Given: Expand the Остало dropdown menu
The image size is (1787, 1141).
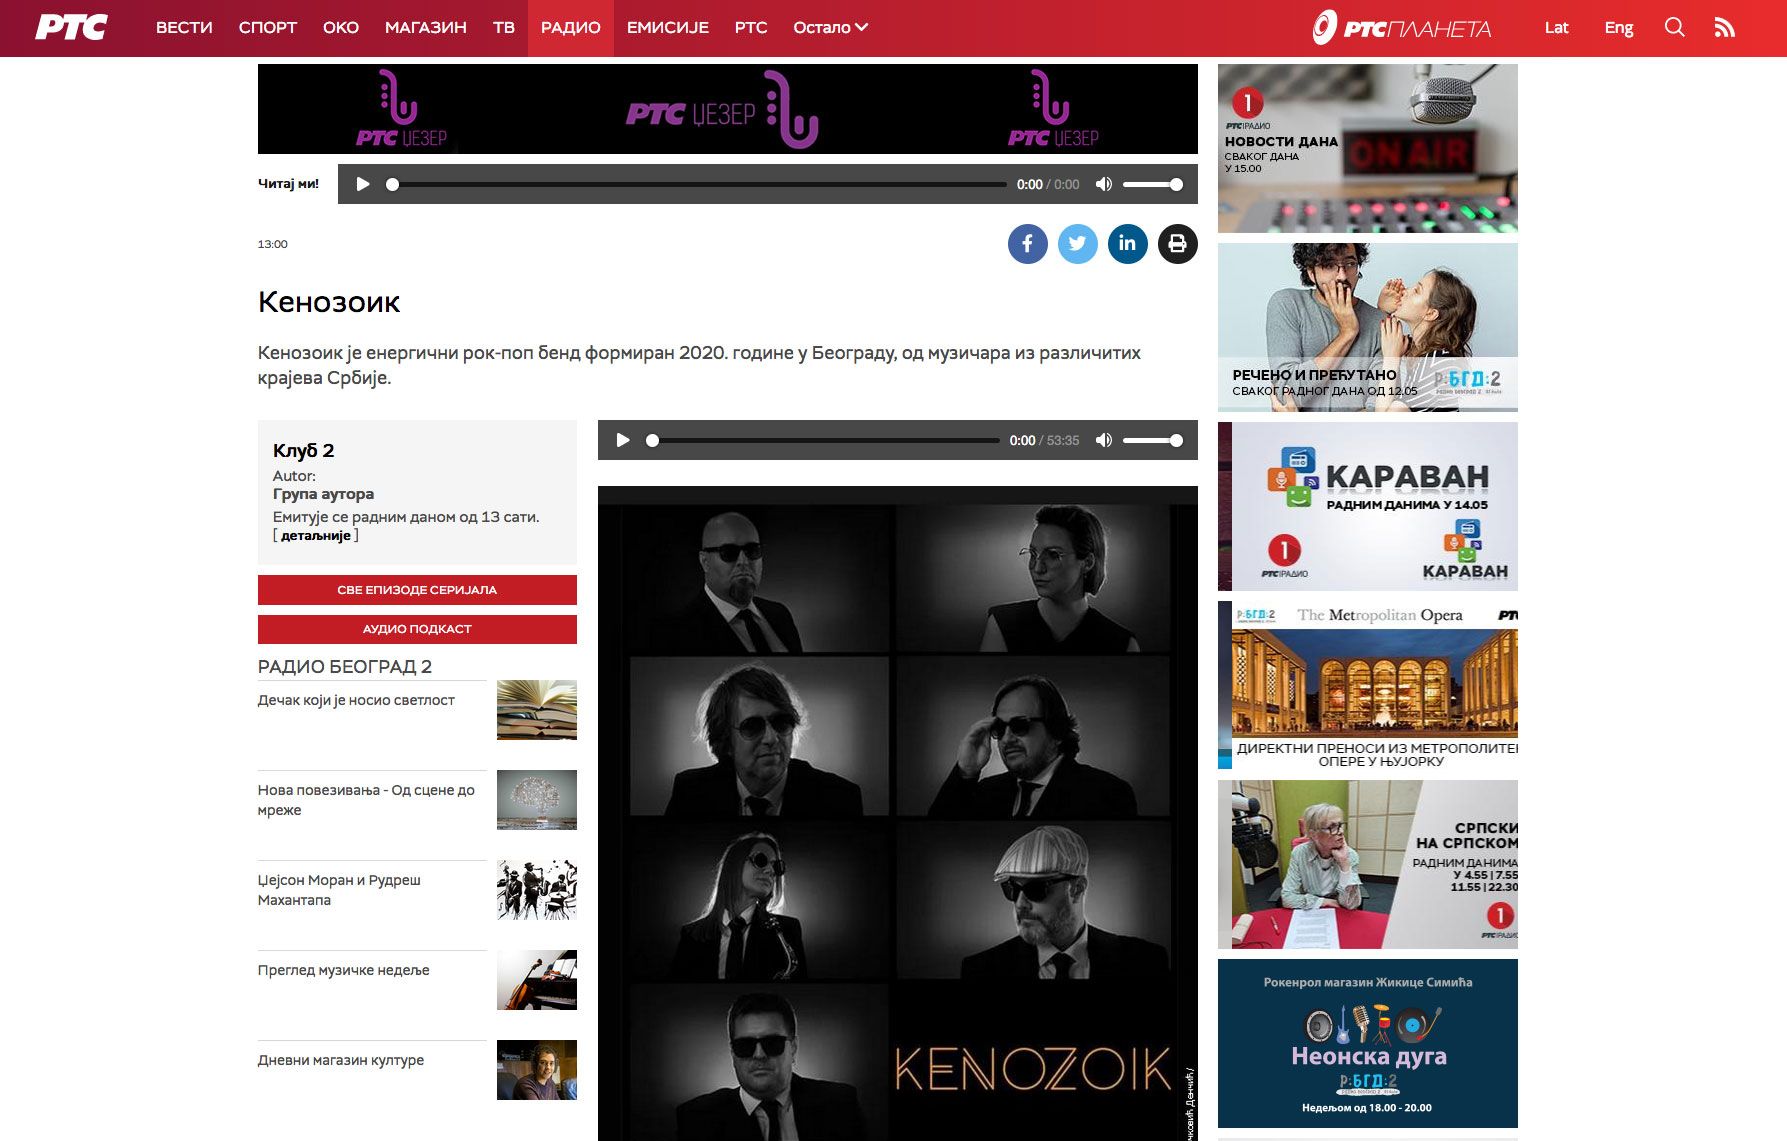Looking at the screenshot, I should point(830,28).
